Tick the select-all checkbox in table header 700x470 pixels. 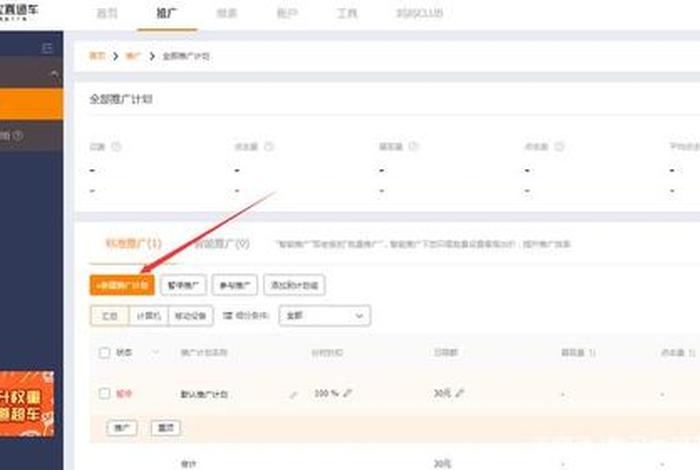(104, 353)
